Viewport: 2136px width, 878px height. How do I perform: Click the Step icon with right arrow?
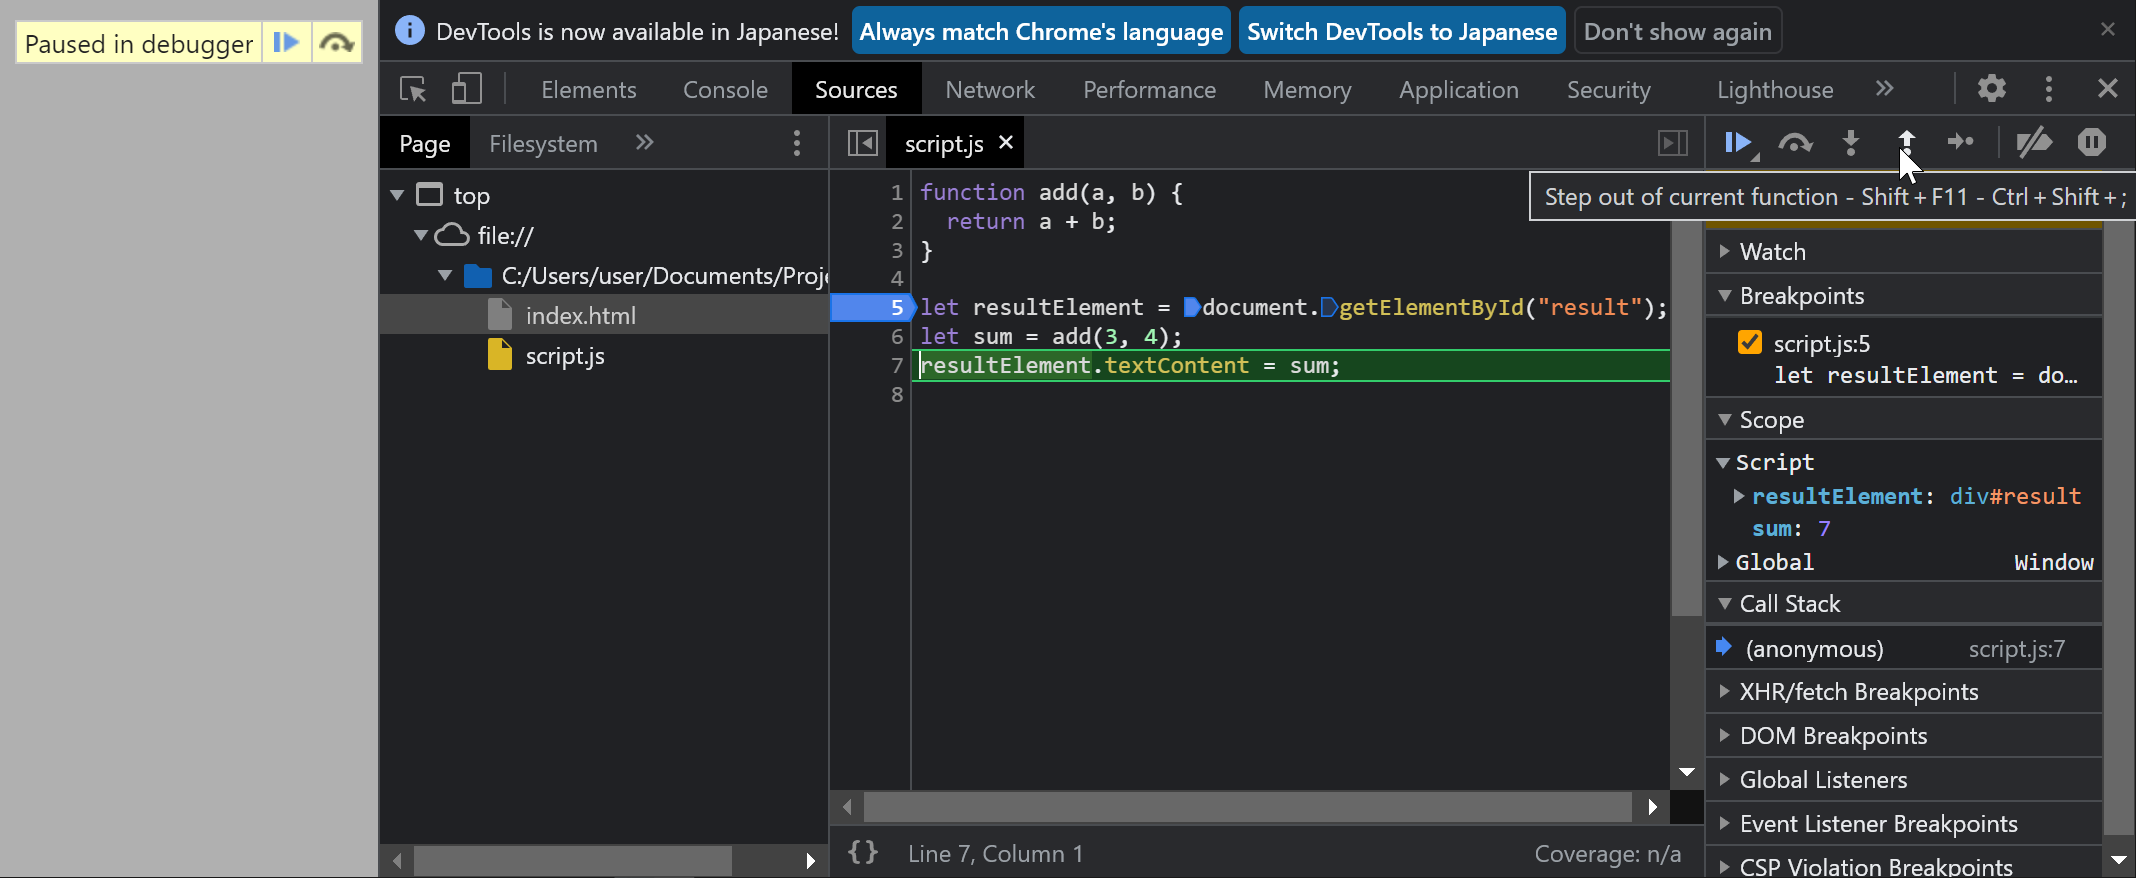1960,143
